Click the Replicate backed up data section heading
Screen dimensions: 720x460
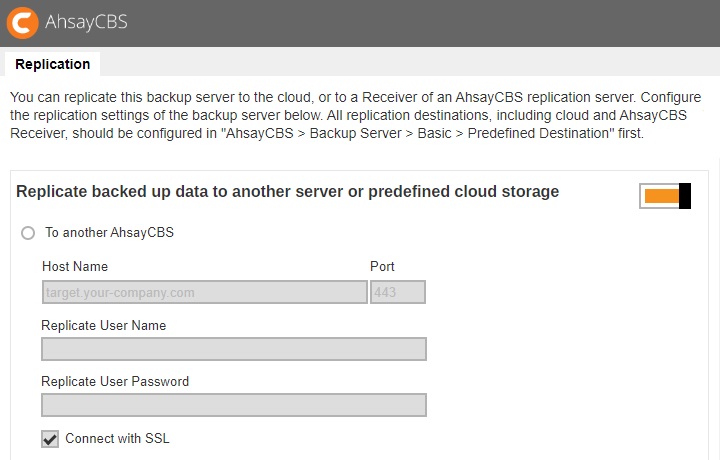tap(287, 191)
